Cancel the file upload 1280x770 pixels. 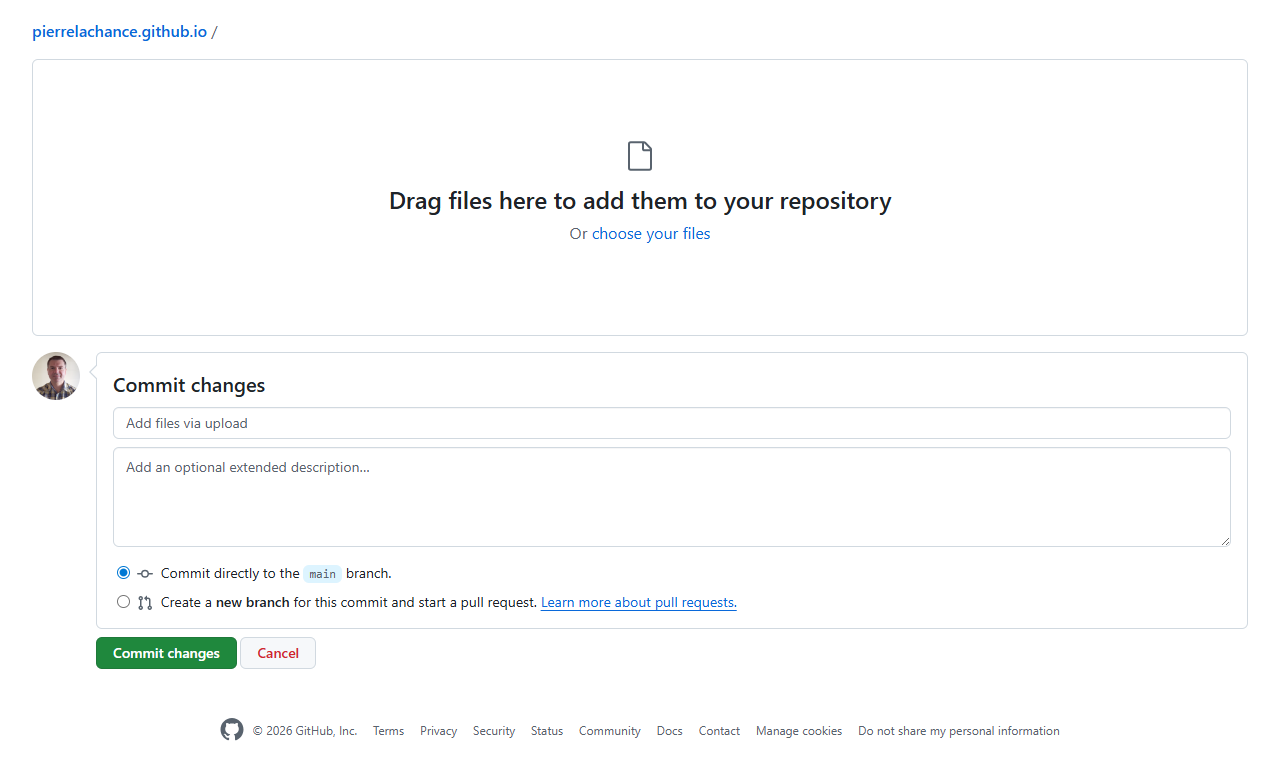click(x=278, y=653)
